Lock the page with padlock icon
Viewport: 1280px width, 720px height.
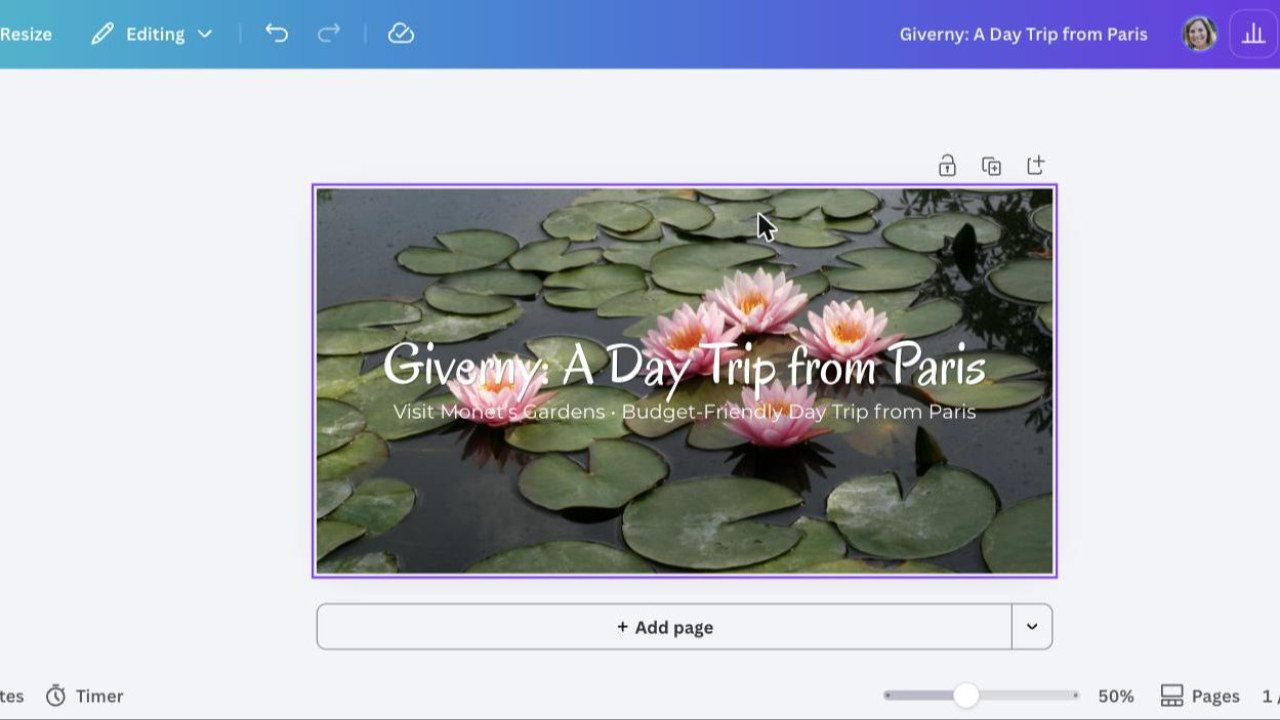(x=947, y=166)
